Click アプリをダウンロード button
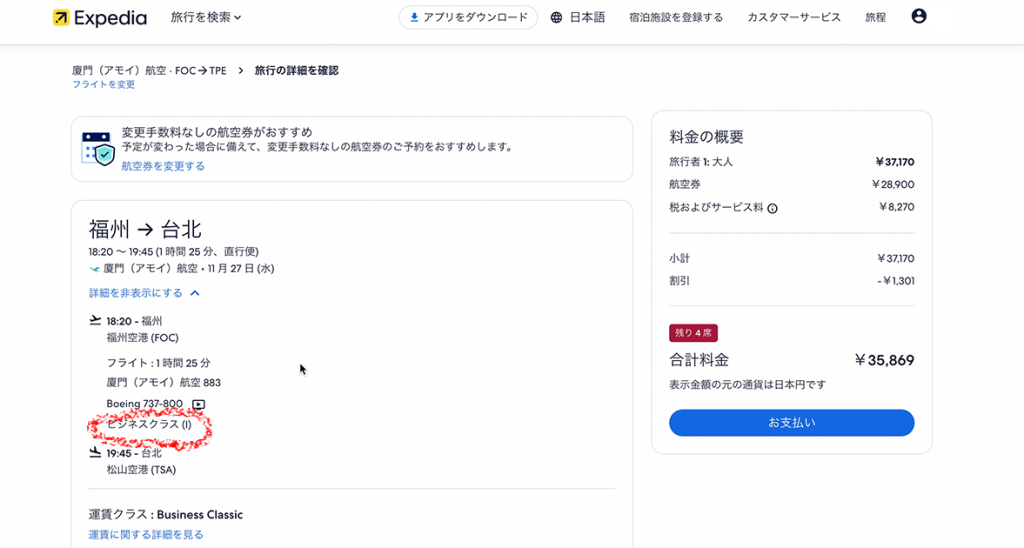Image resolution: width=1024 pixels, height=548 pixels. coord(468,17)
